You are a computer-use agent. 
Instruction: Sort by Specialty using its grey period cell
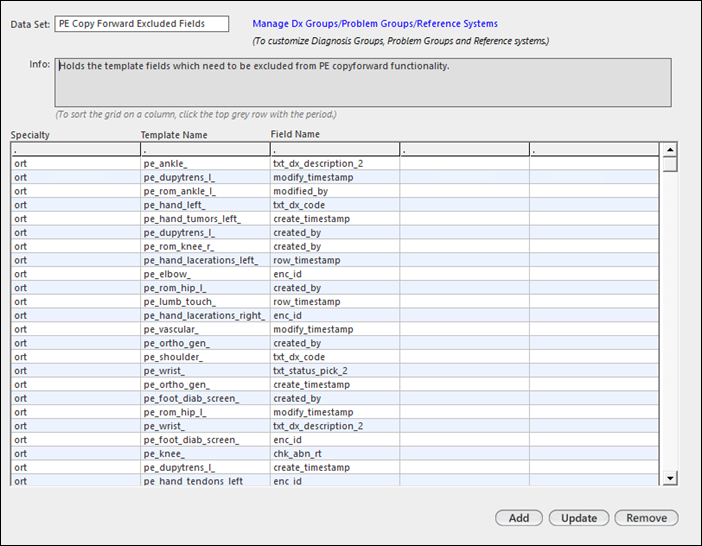point(75,149)
